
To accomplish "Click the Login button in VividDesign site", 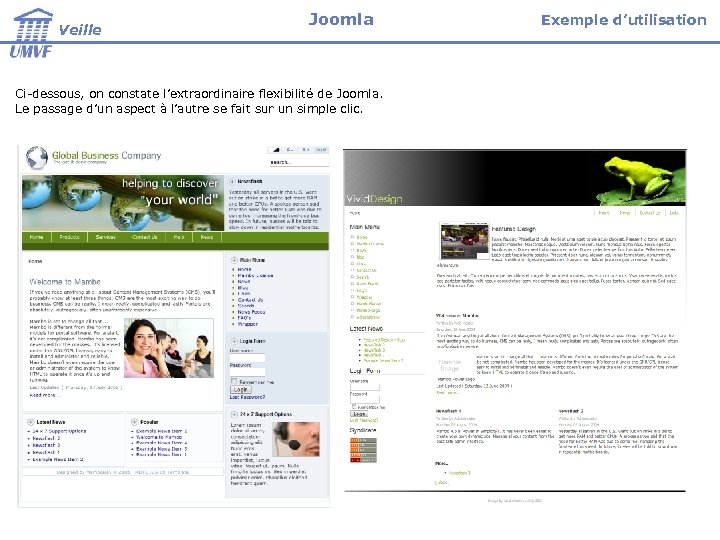I will (359, 414).
